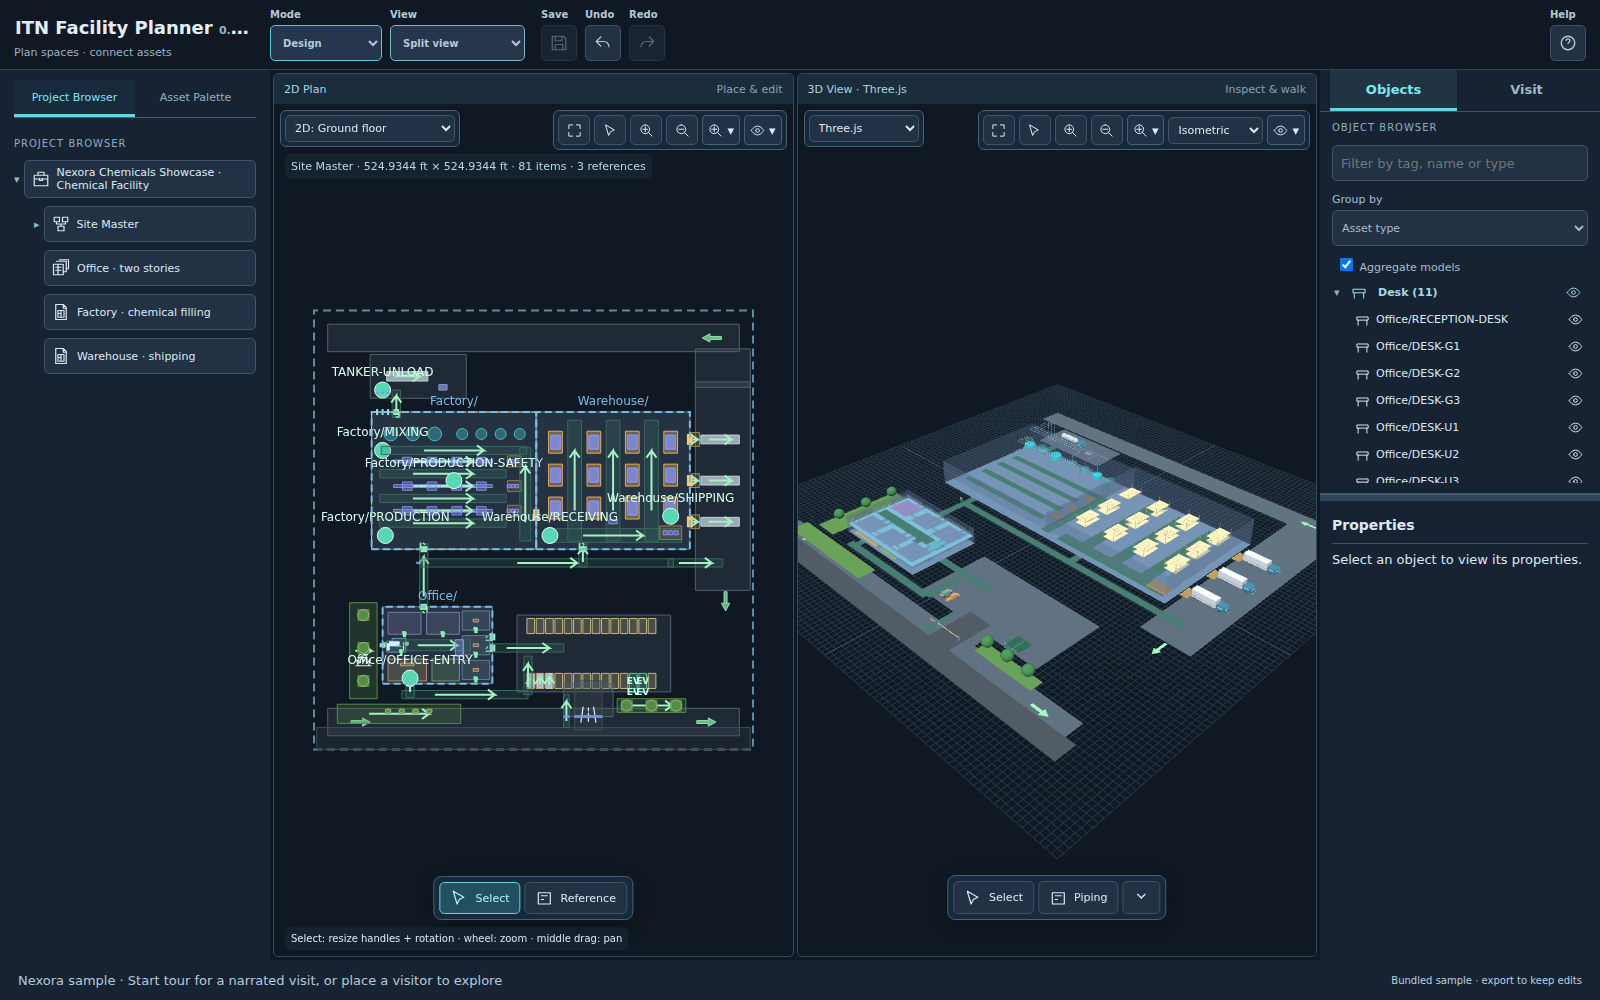Open visibility options in 3D View toolbar

click(1286, 130)
